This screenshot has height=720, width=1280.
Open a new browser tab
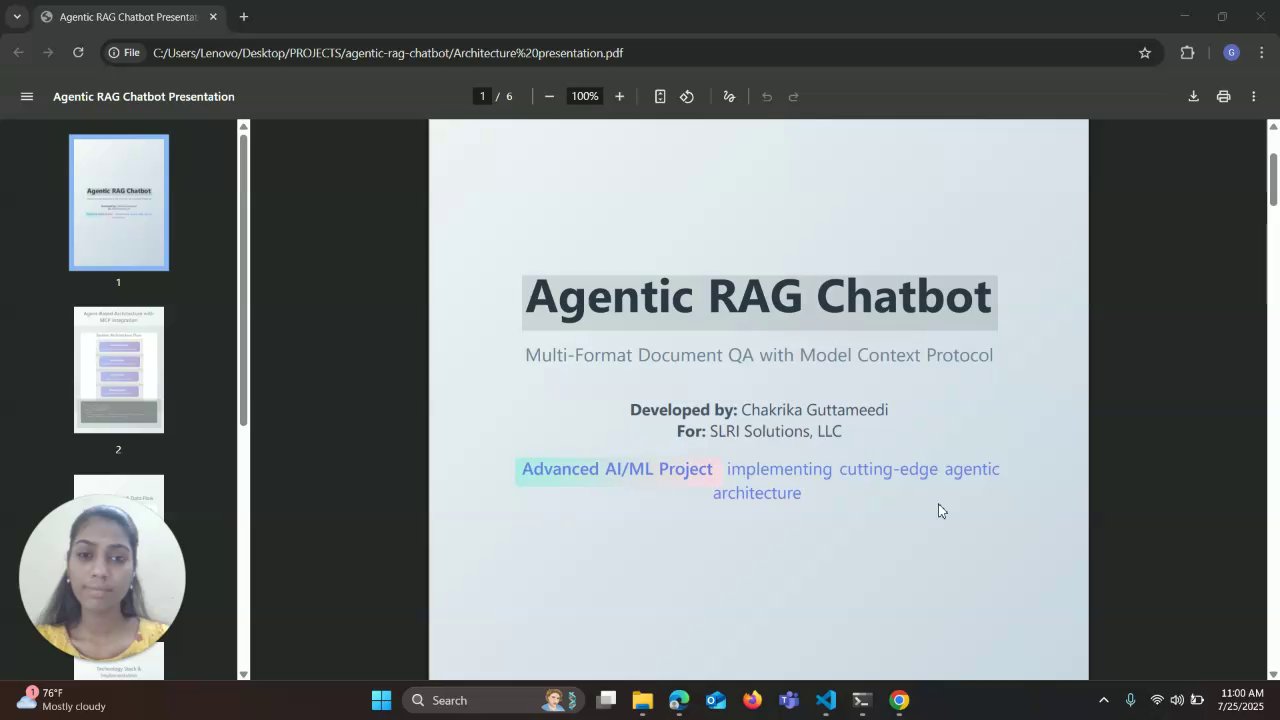(243, 17)
